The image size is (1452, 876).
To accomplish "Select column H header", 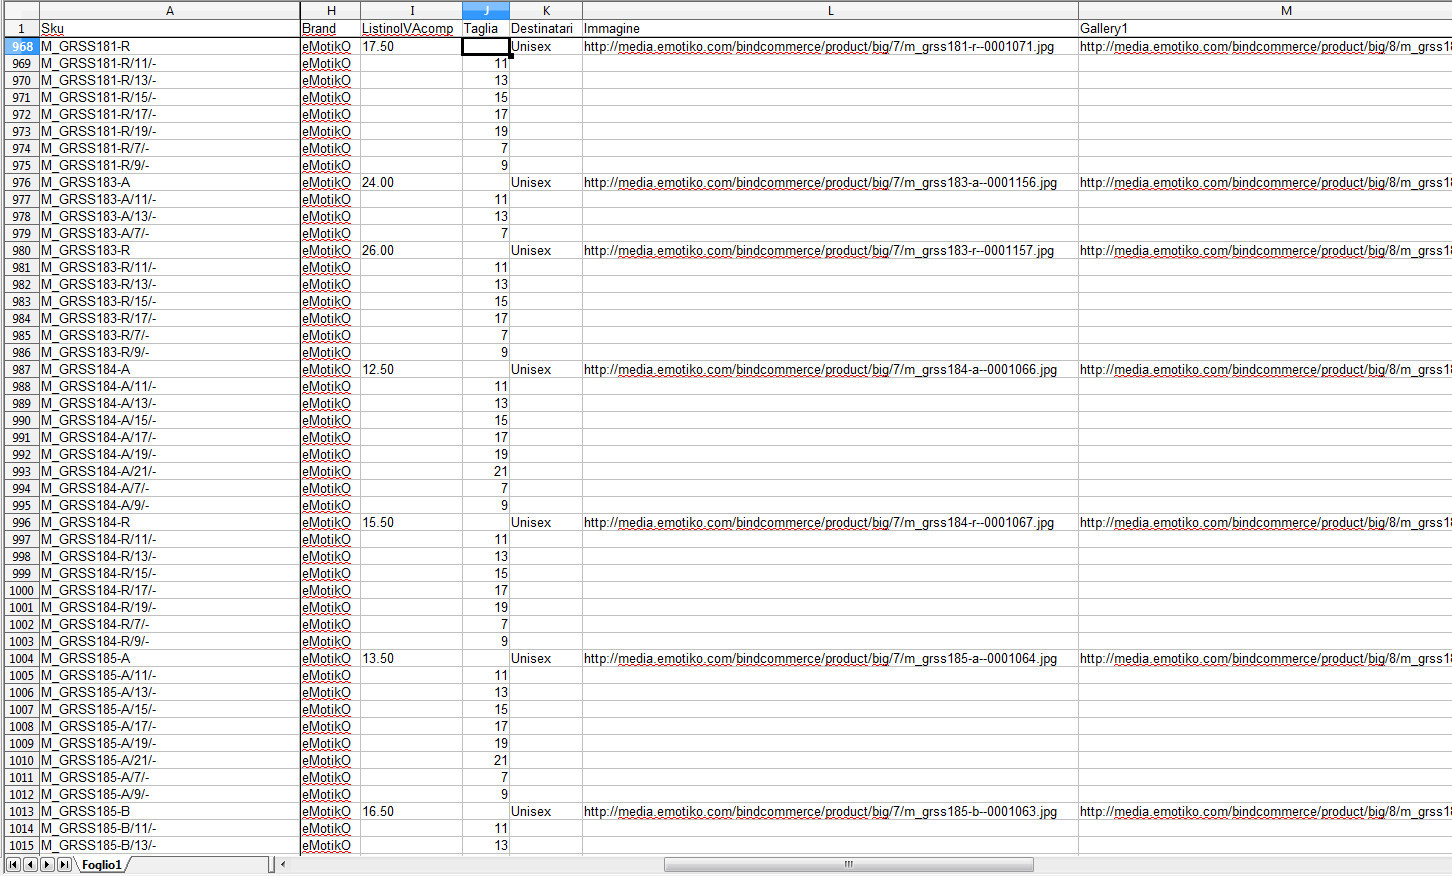I will (330, 10).
